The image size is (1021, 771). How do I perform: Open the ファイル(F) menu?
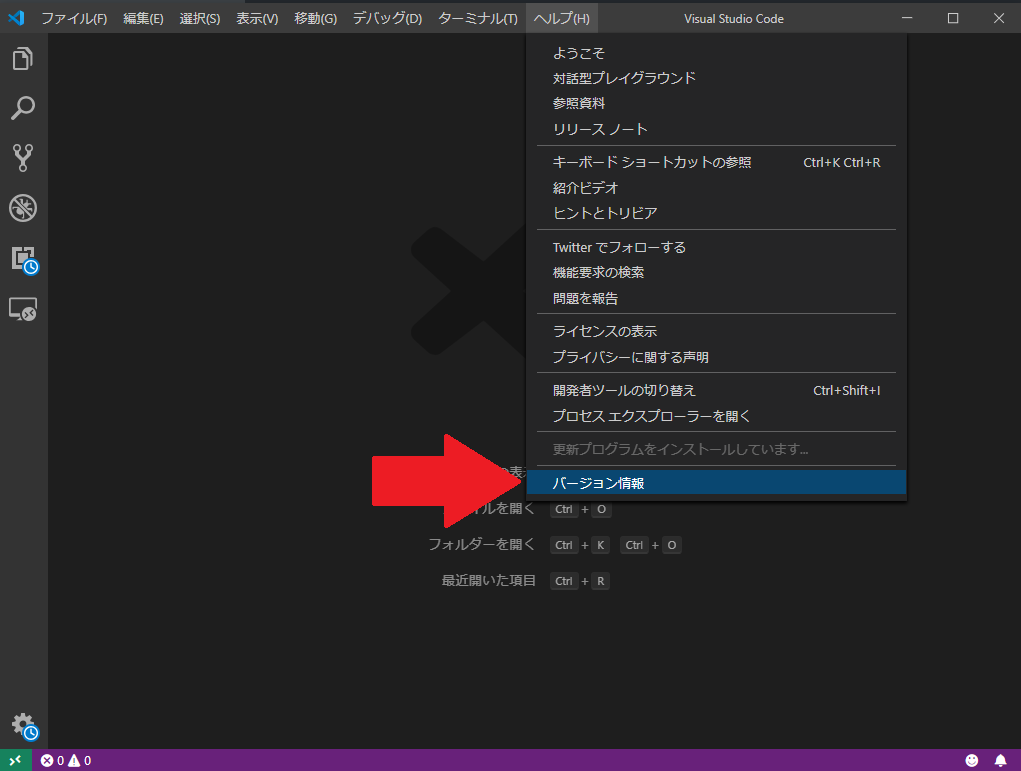pyautogui.click(x=74, y=18)
